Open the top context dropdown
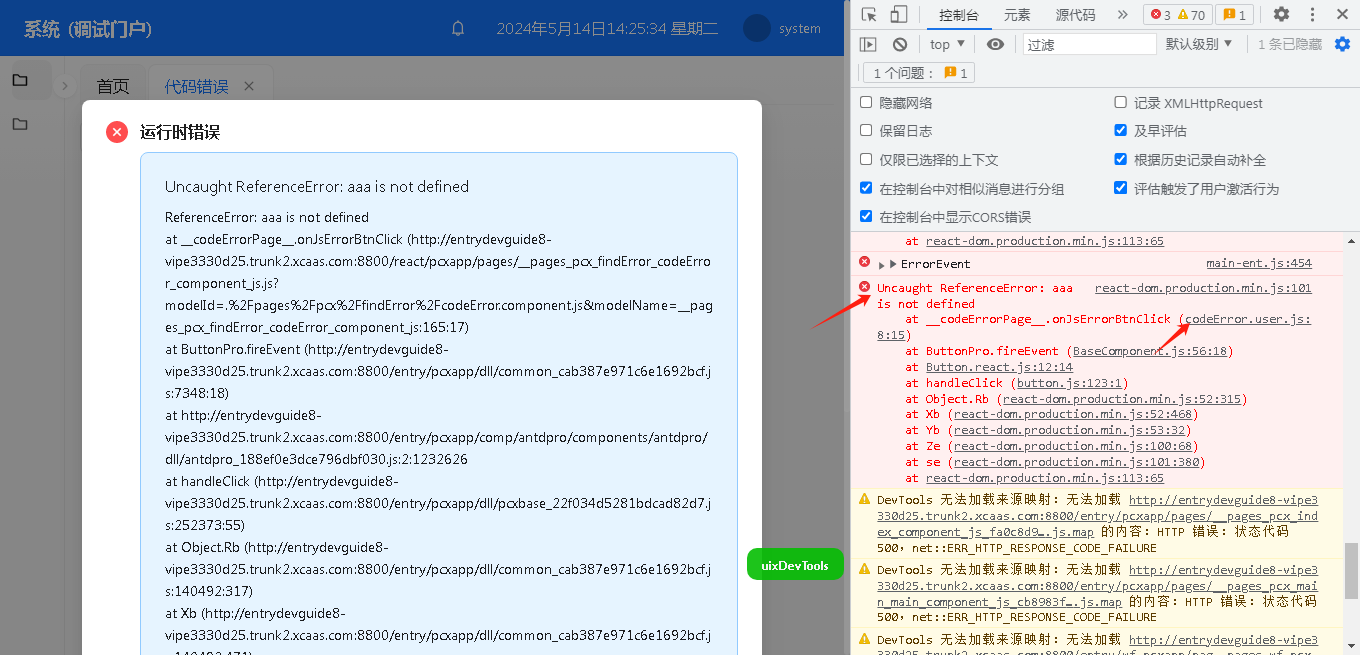 (947, 44)
